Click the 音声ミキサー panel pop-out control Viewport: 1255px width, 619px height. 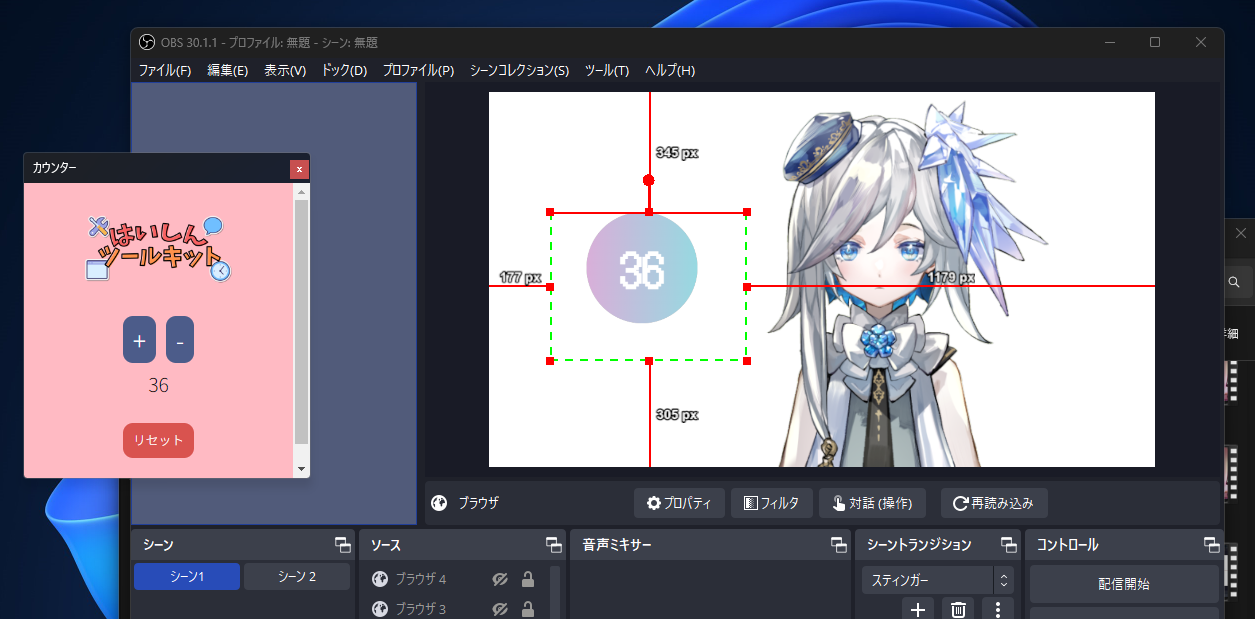[838, 545]
